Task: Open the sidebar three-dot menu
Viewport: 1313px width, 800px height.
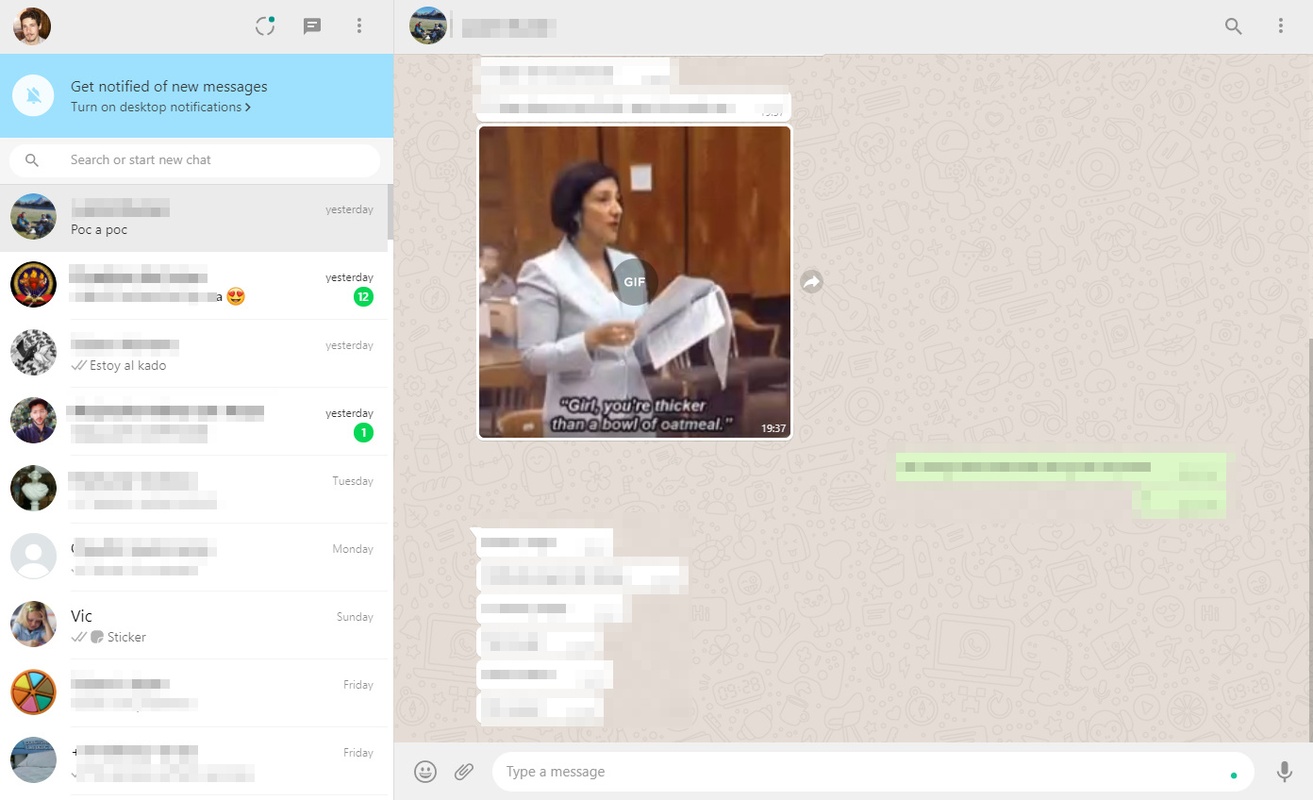Action: (359, 26)
